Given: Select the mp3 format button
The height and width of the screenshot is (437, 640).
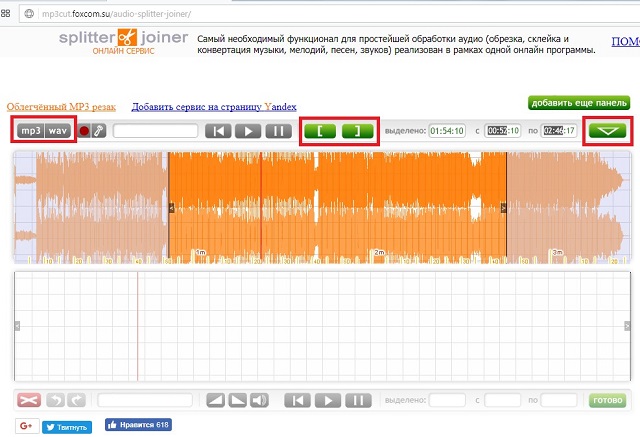Looking at the screenshot, I should point(30,130).
